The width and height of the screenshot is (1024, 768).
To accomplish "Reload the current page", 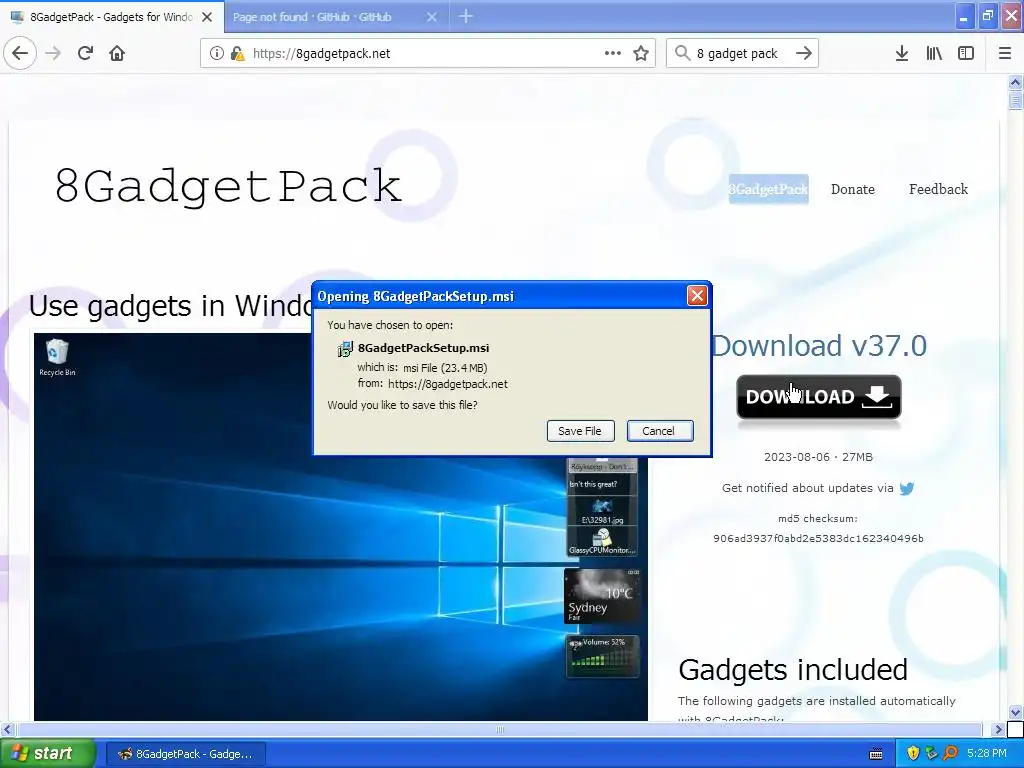I will (85, 54).
